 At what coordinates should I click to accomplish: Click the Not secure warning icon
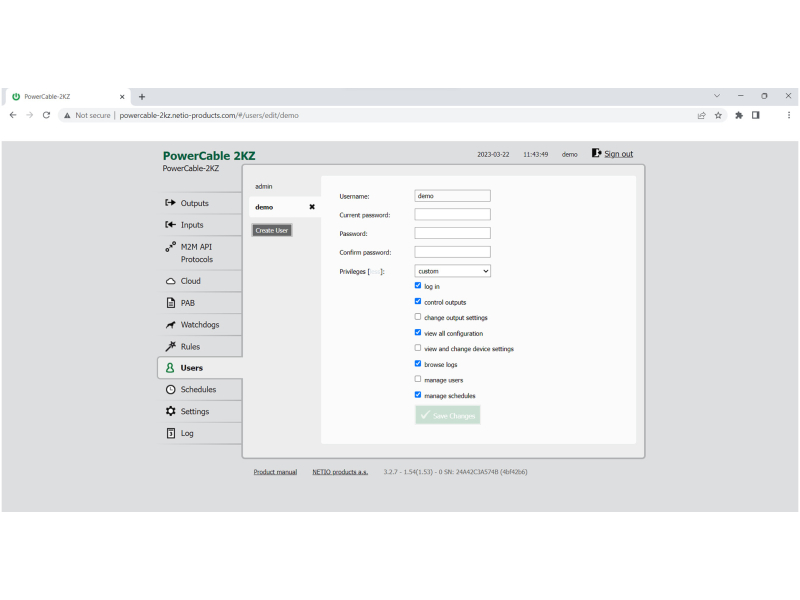tap(67, 115)
